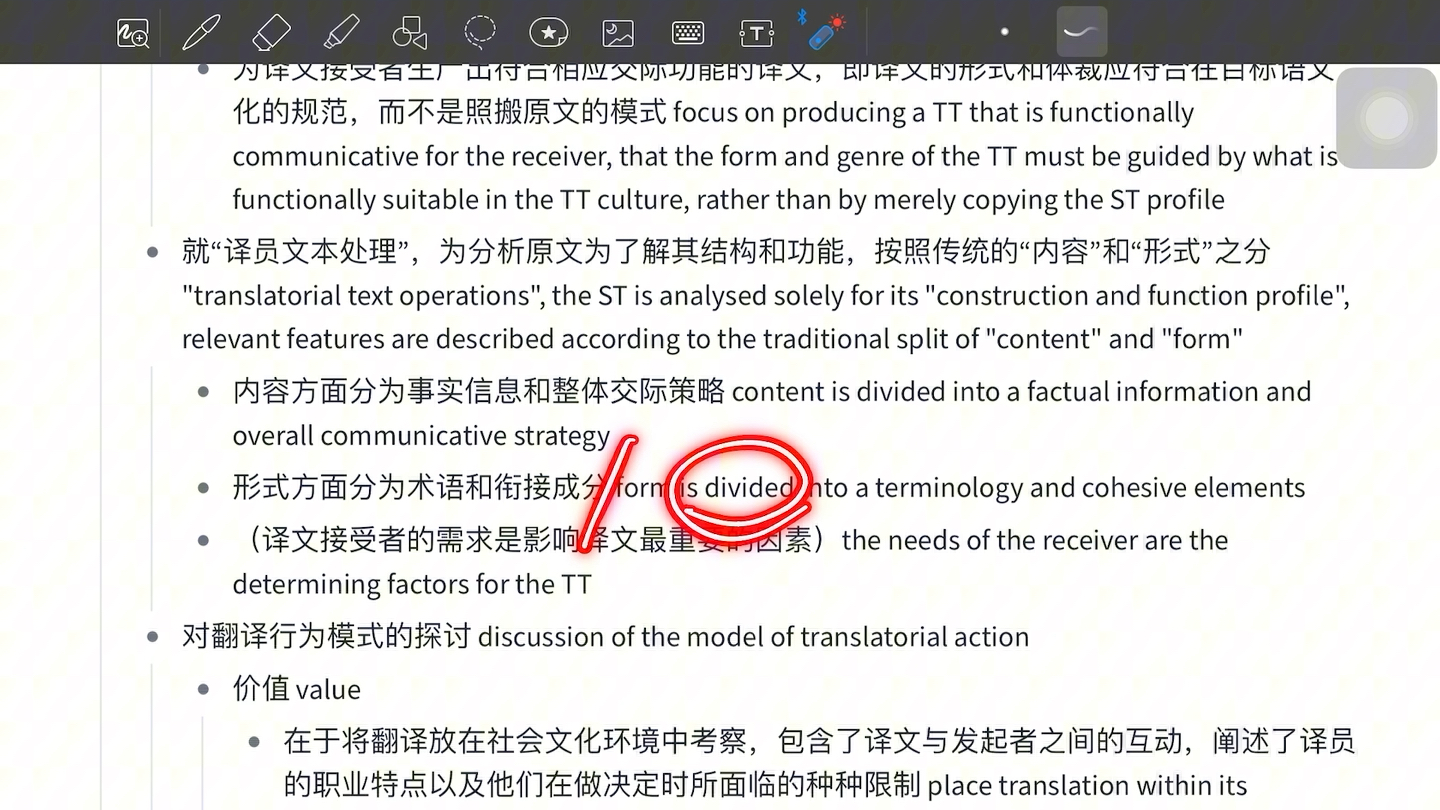This screenshot has width=1440, height=810.
Task: Activate the keyboard typing tool
Action: point(688,33)
